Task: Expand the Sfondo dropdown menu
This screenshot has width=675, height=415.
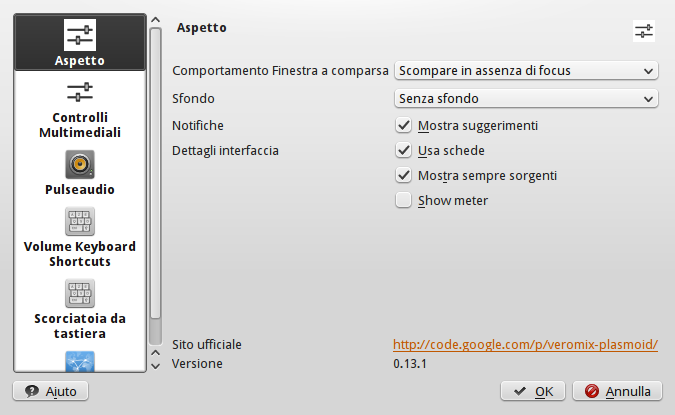Action: pos(526,99)
